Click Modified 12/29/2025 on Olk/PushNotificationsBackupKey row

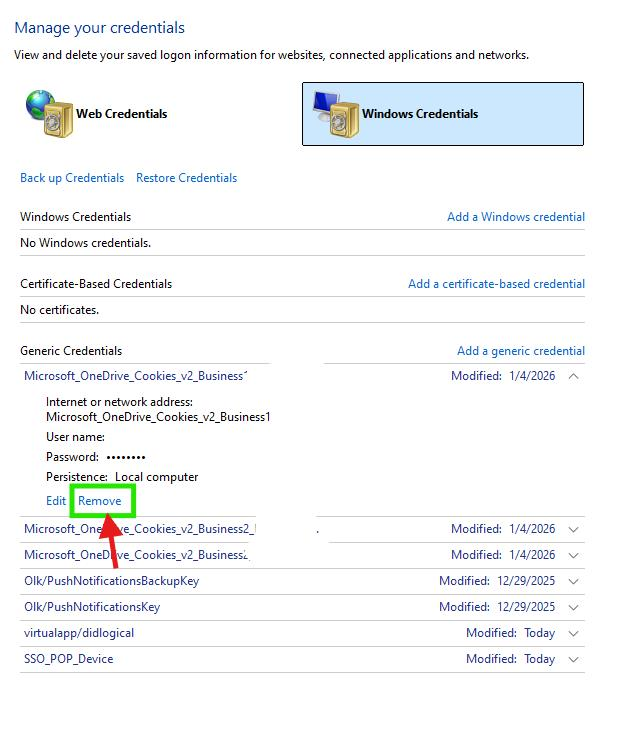(x=497, y=581)
